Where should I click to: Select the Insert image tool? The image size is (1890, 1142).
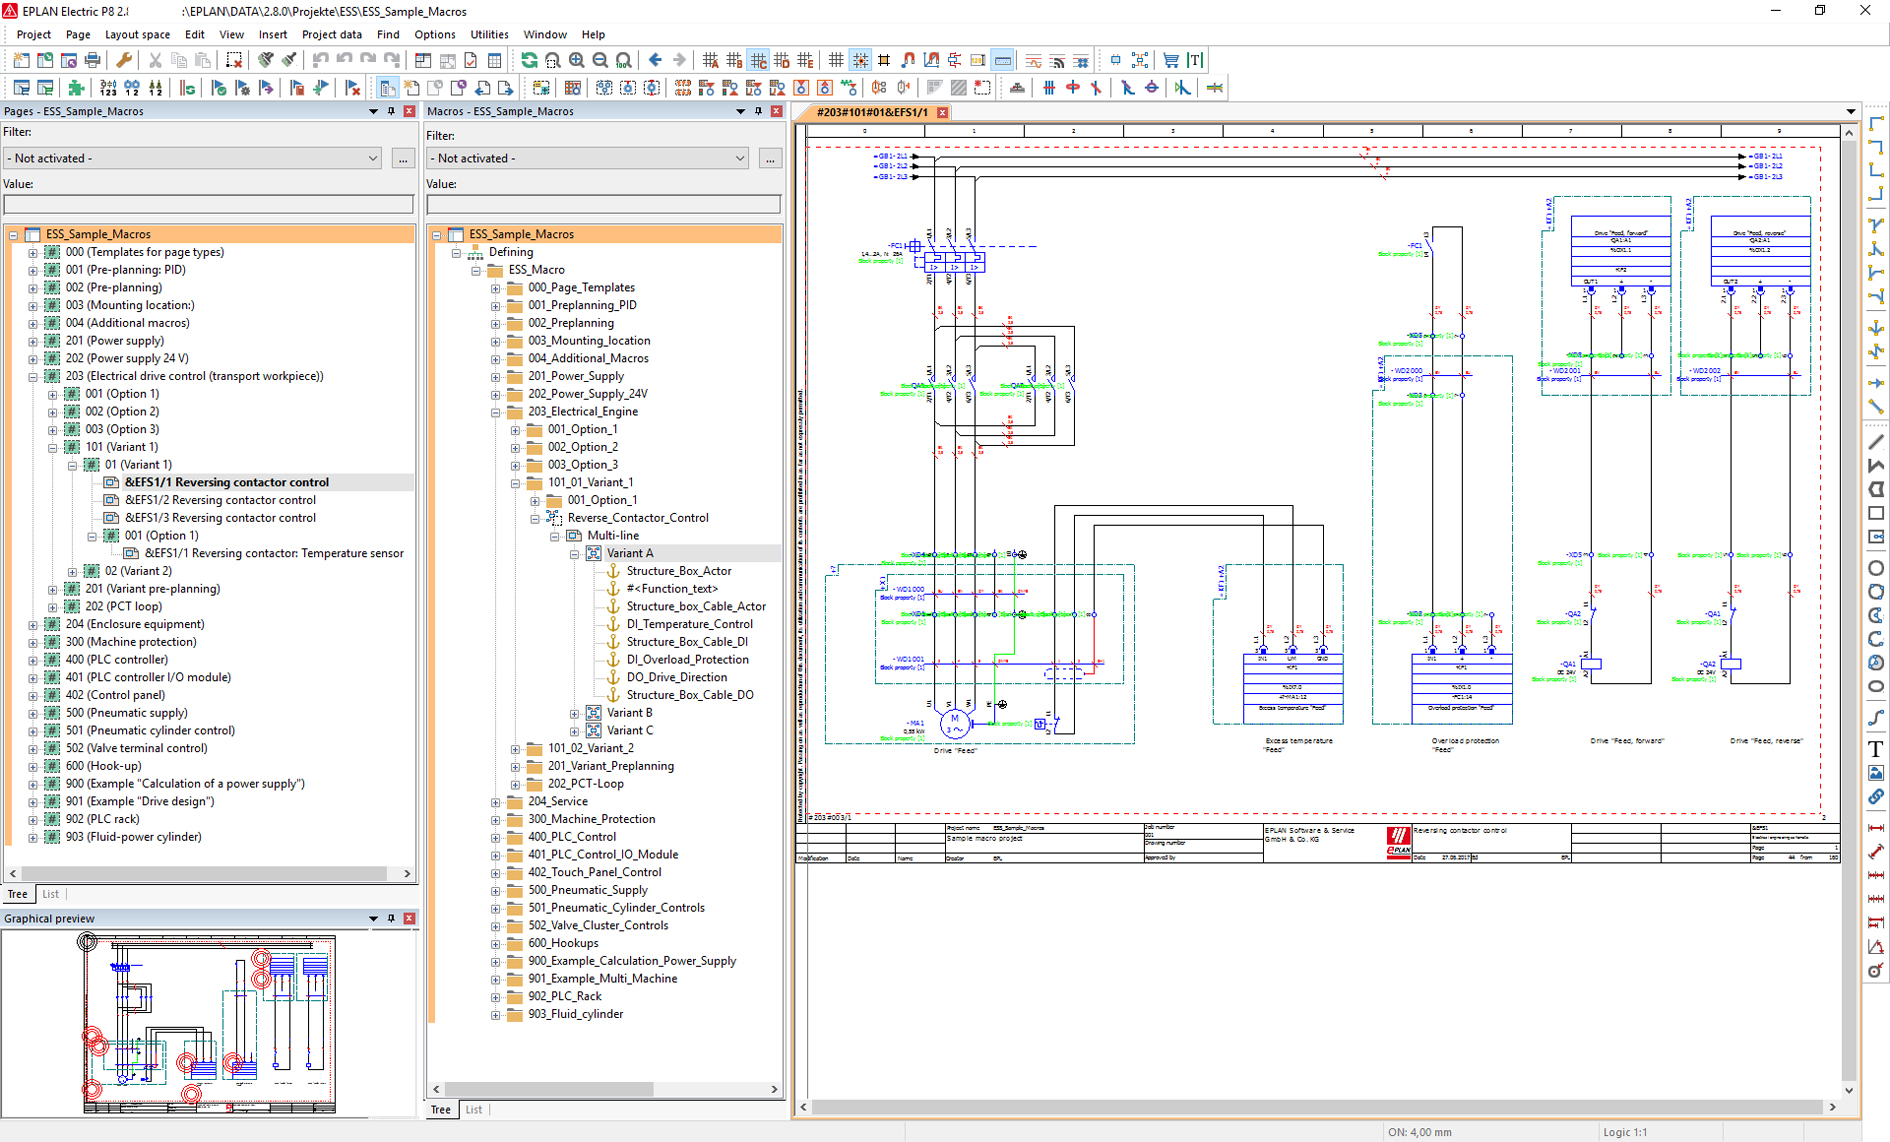pos(1876,773)
